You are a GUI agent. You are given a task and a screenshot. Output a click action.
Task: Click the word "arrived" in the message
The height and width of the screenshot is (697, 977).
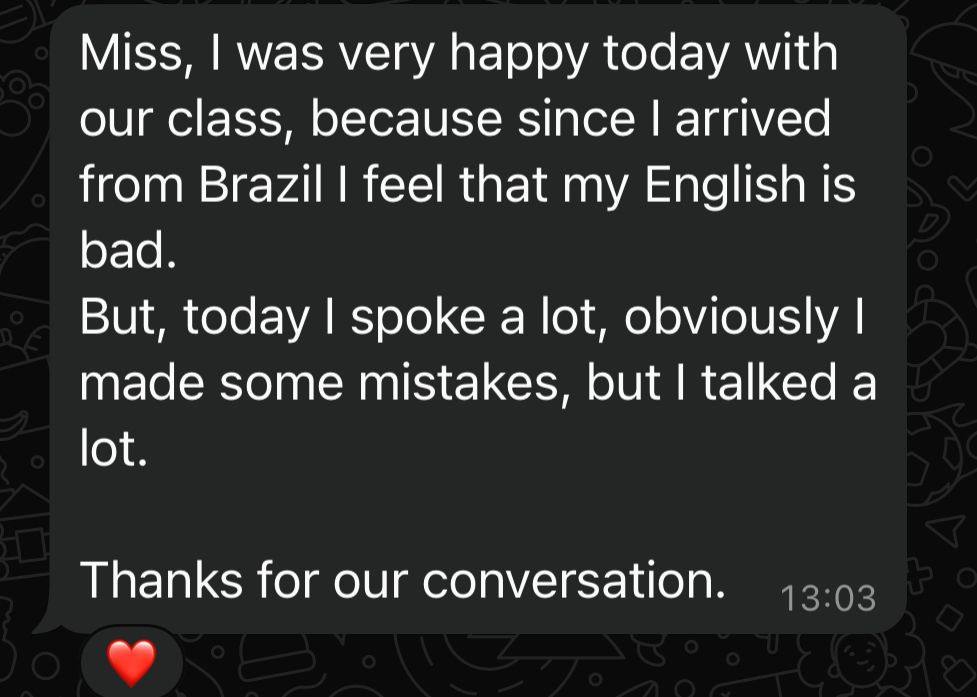[x=752, y=119]
